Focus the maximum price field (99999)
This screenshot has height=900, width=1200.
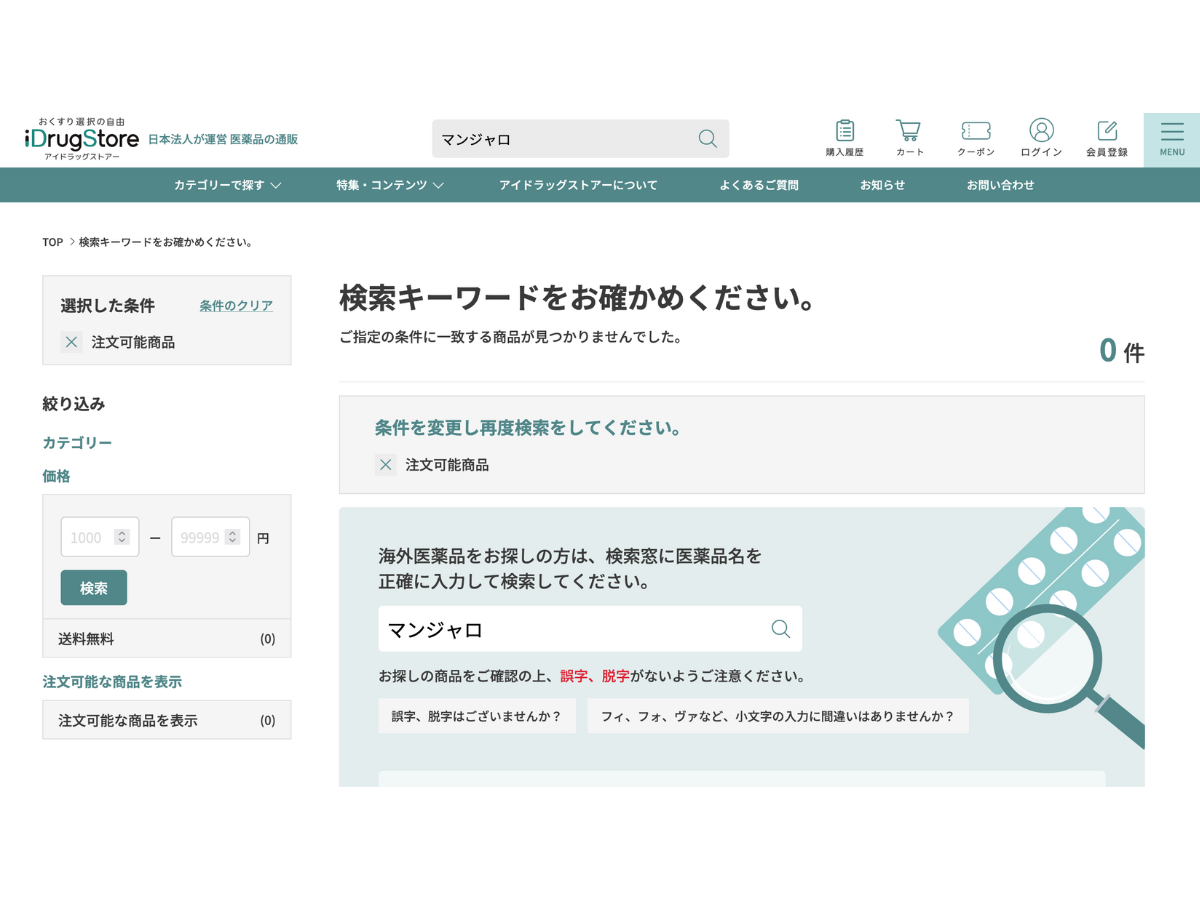click(x=211, y=537)
